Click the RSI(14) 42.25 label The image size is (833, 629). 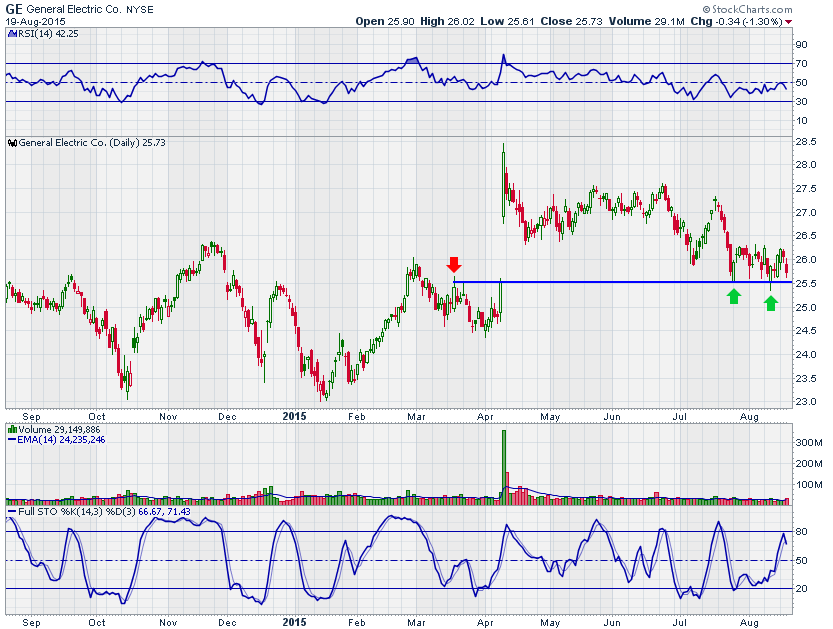point(48,33)
